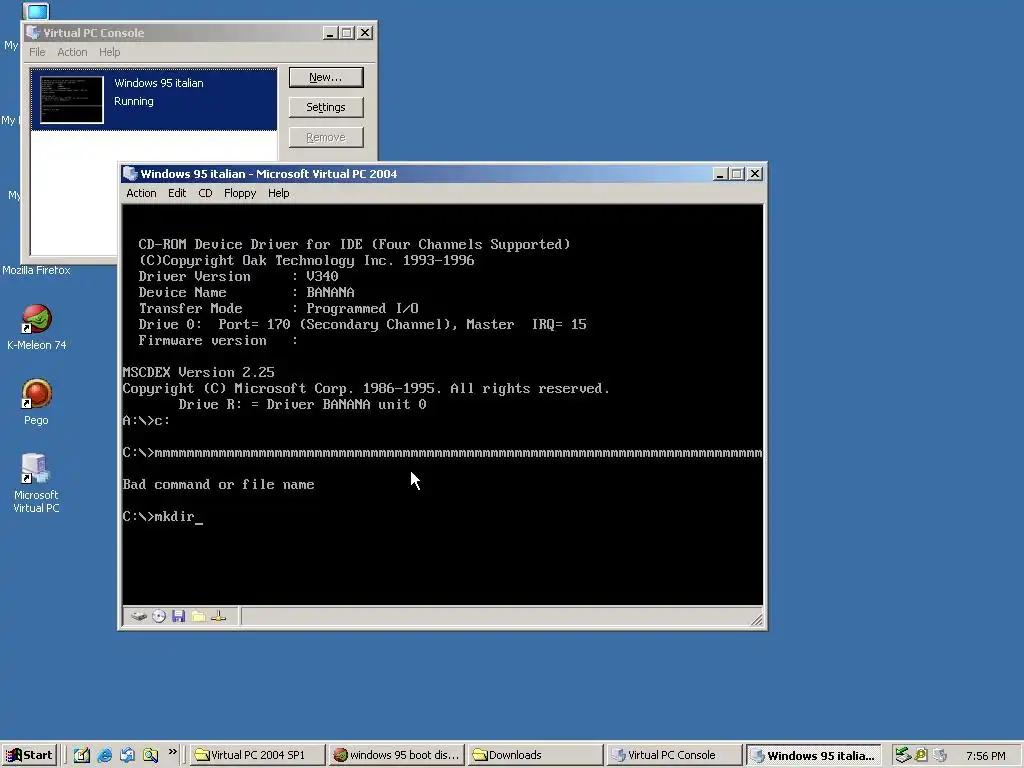
Task: Open Help menu in Virtual PC Console
Action: [x=110, y=52]
